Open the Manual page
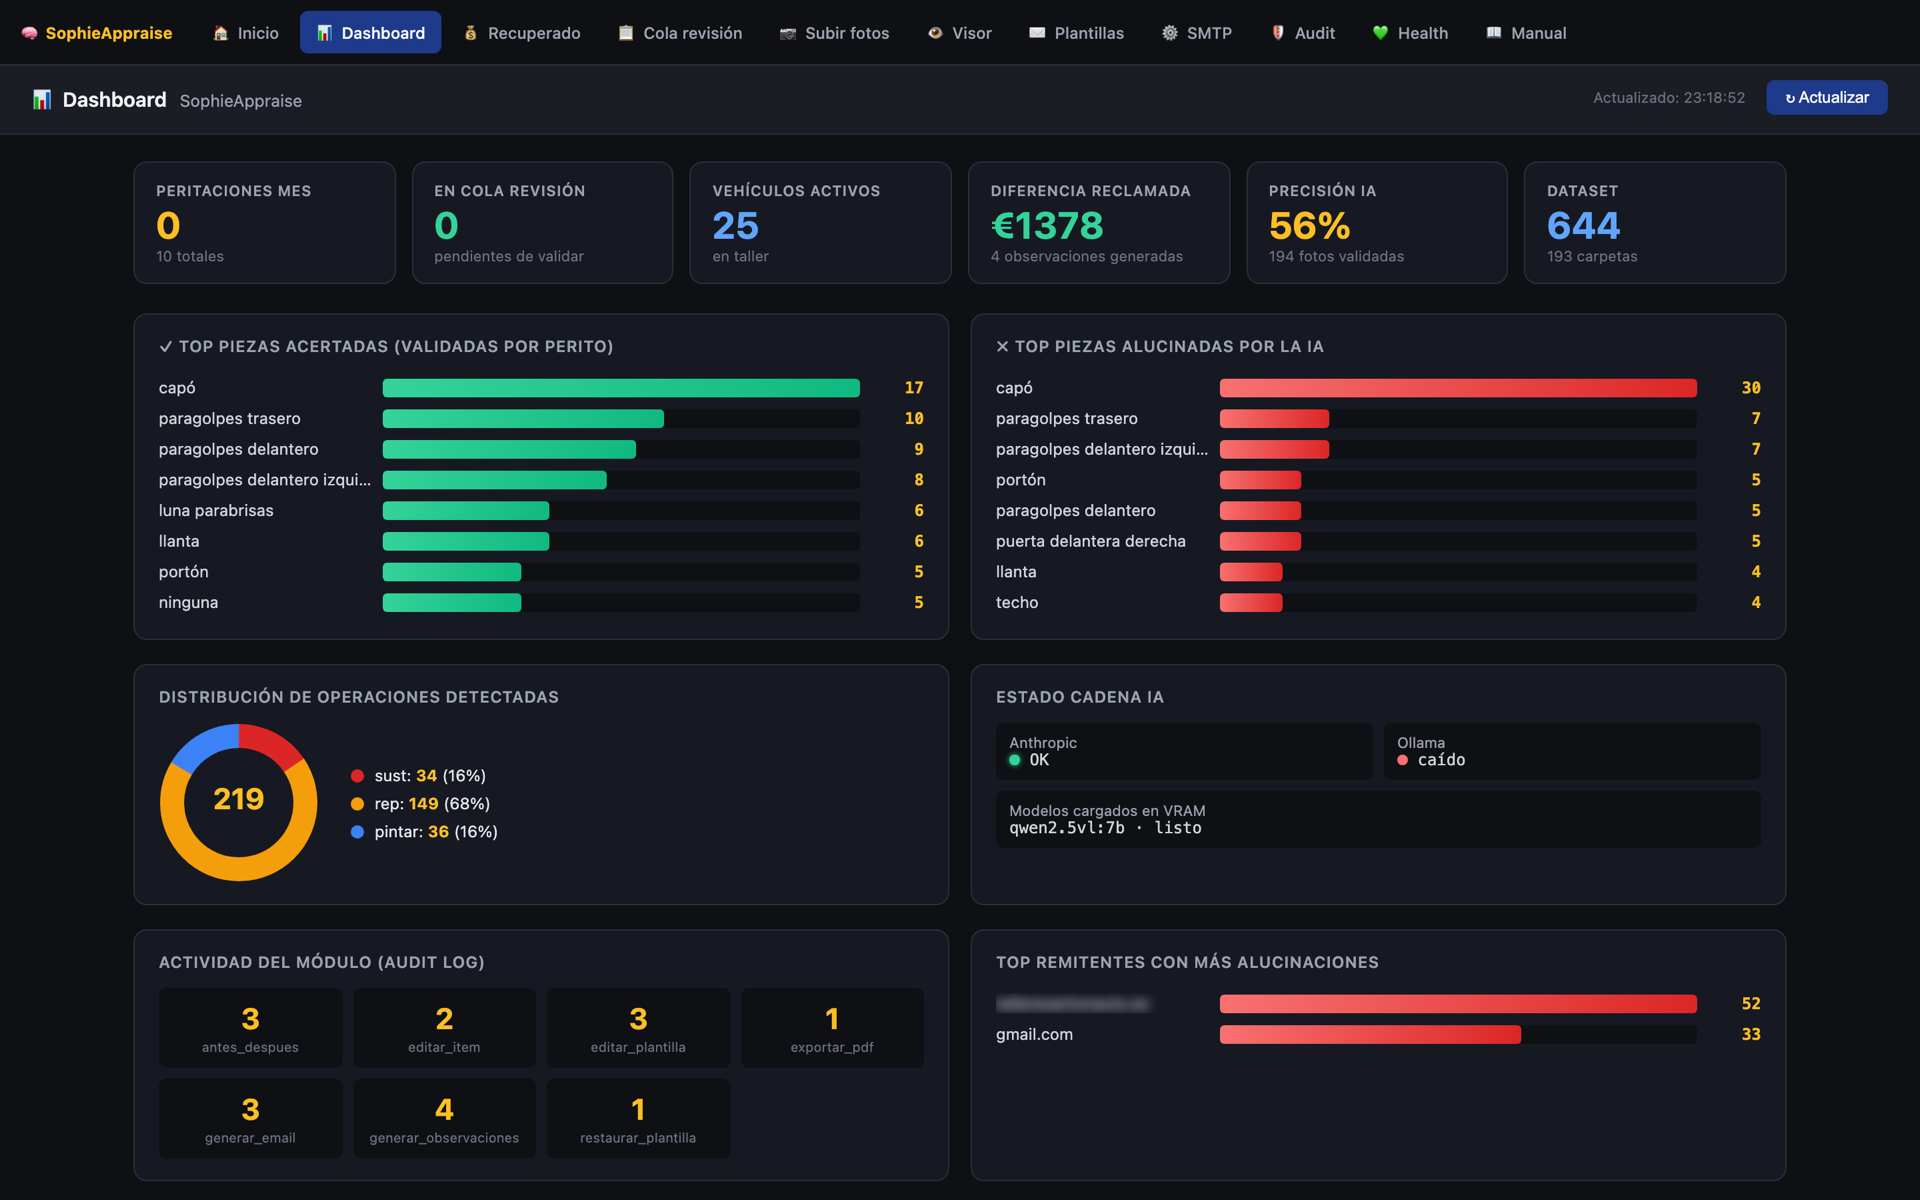 pyautogui.click(x=1527, y=33)
